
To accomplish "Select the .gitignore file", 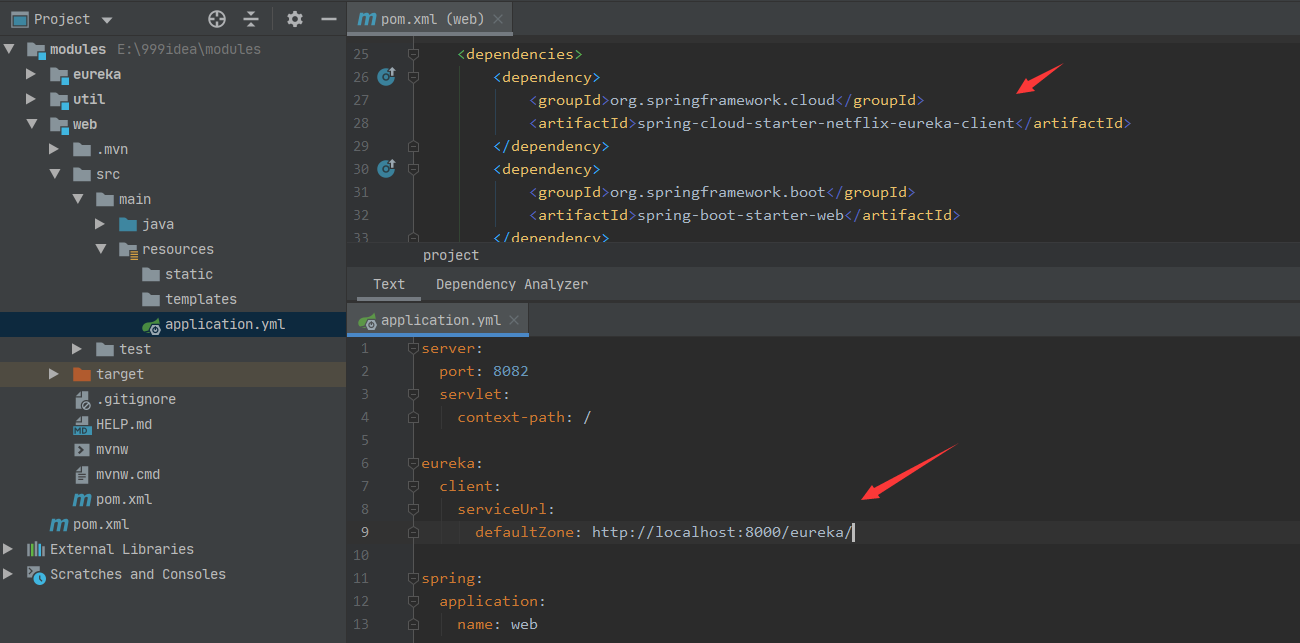I will (136, 399).
